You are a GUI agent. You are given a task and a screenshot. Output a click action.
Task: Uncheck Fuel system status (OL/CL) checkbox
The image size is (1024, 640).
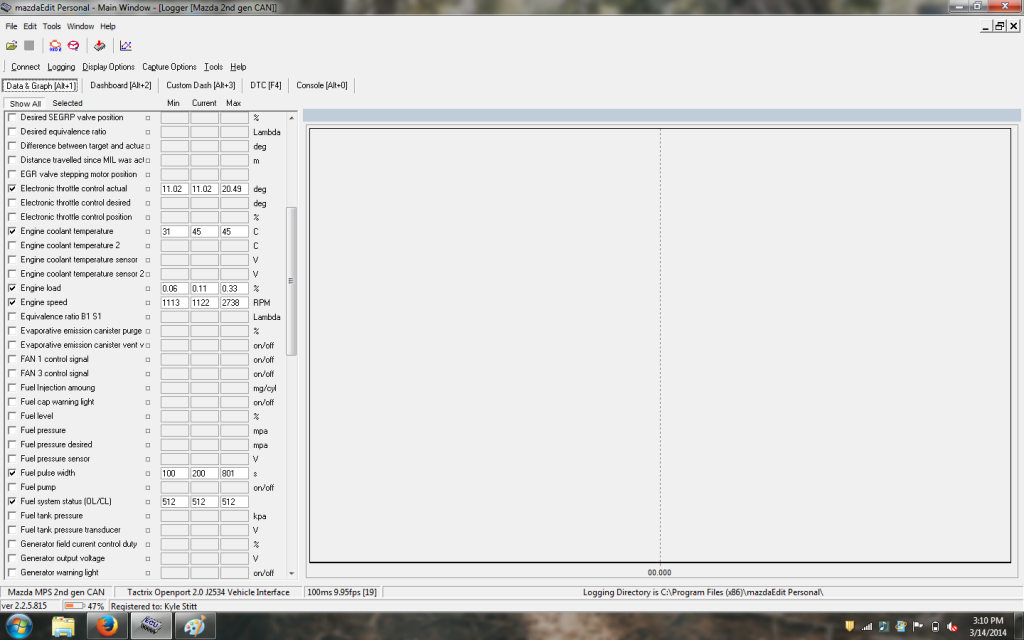(12, 502)
